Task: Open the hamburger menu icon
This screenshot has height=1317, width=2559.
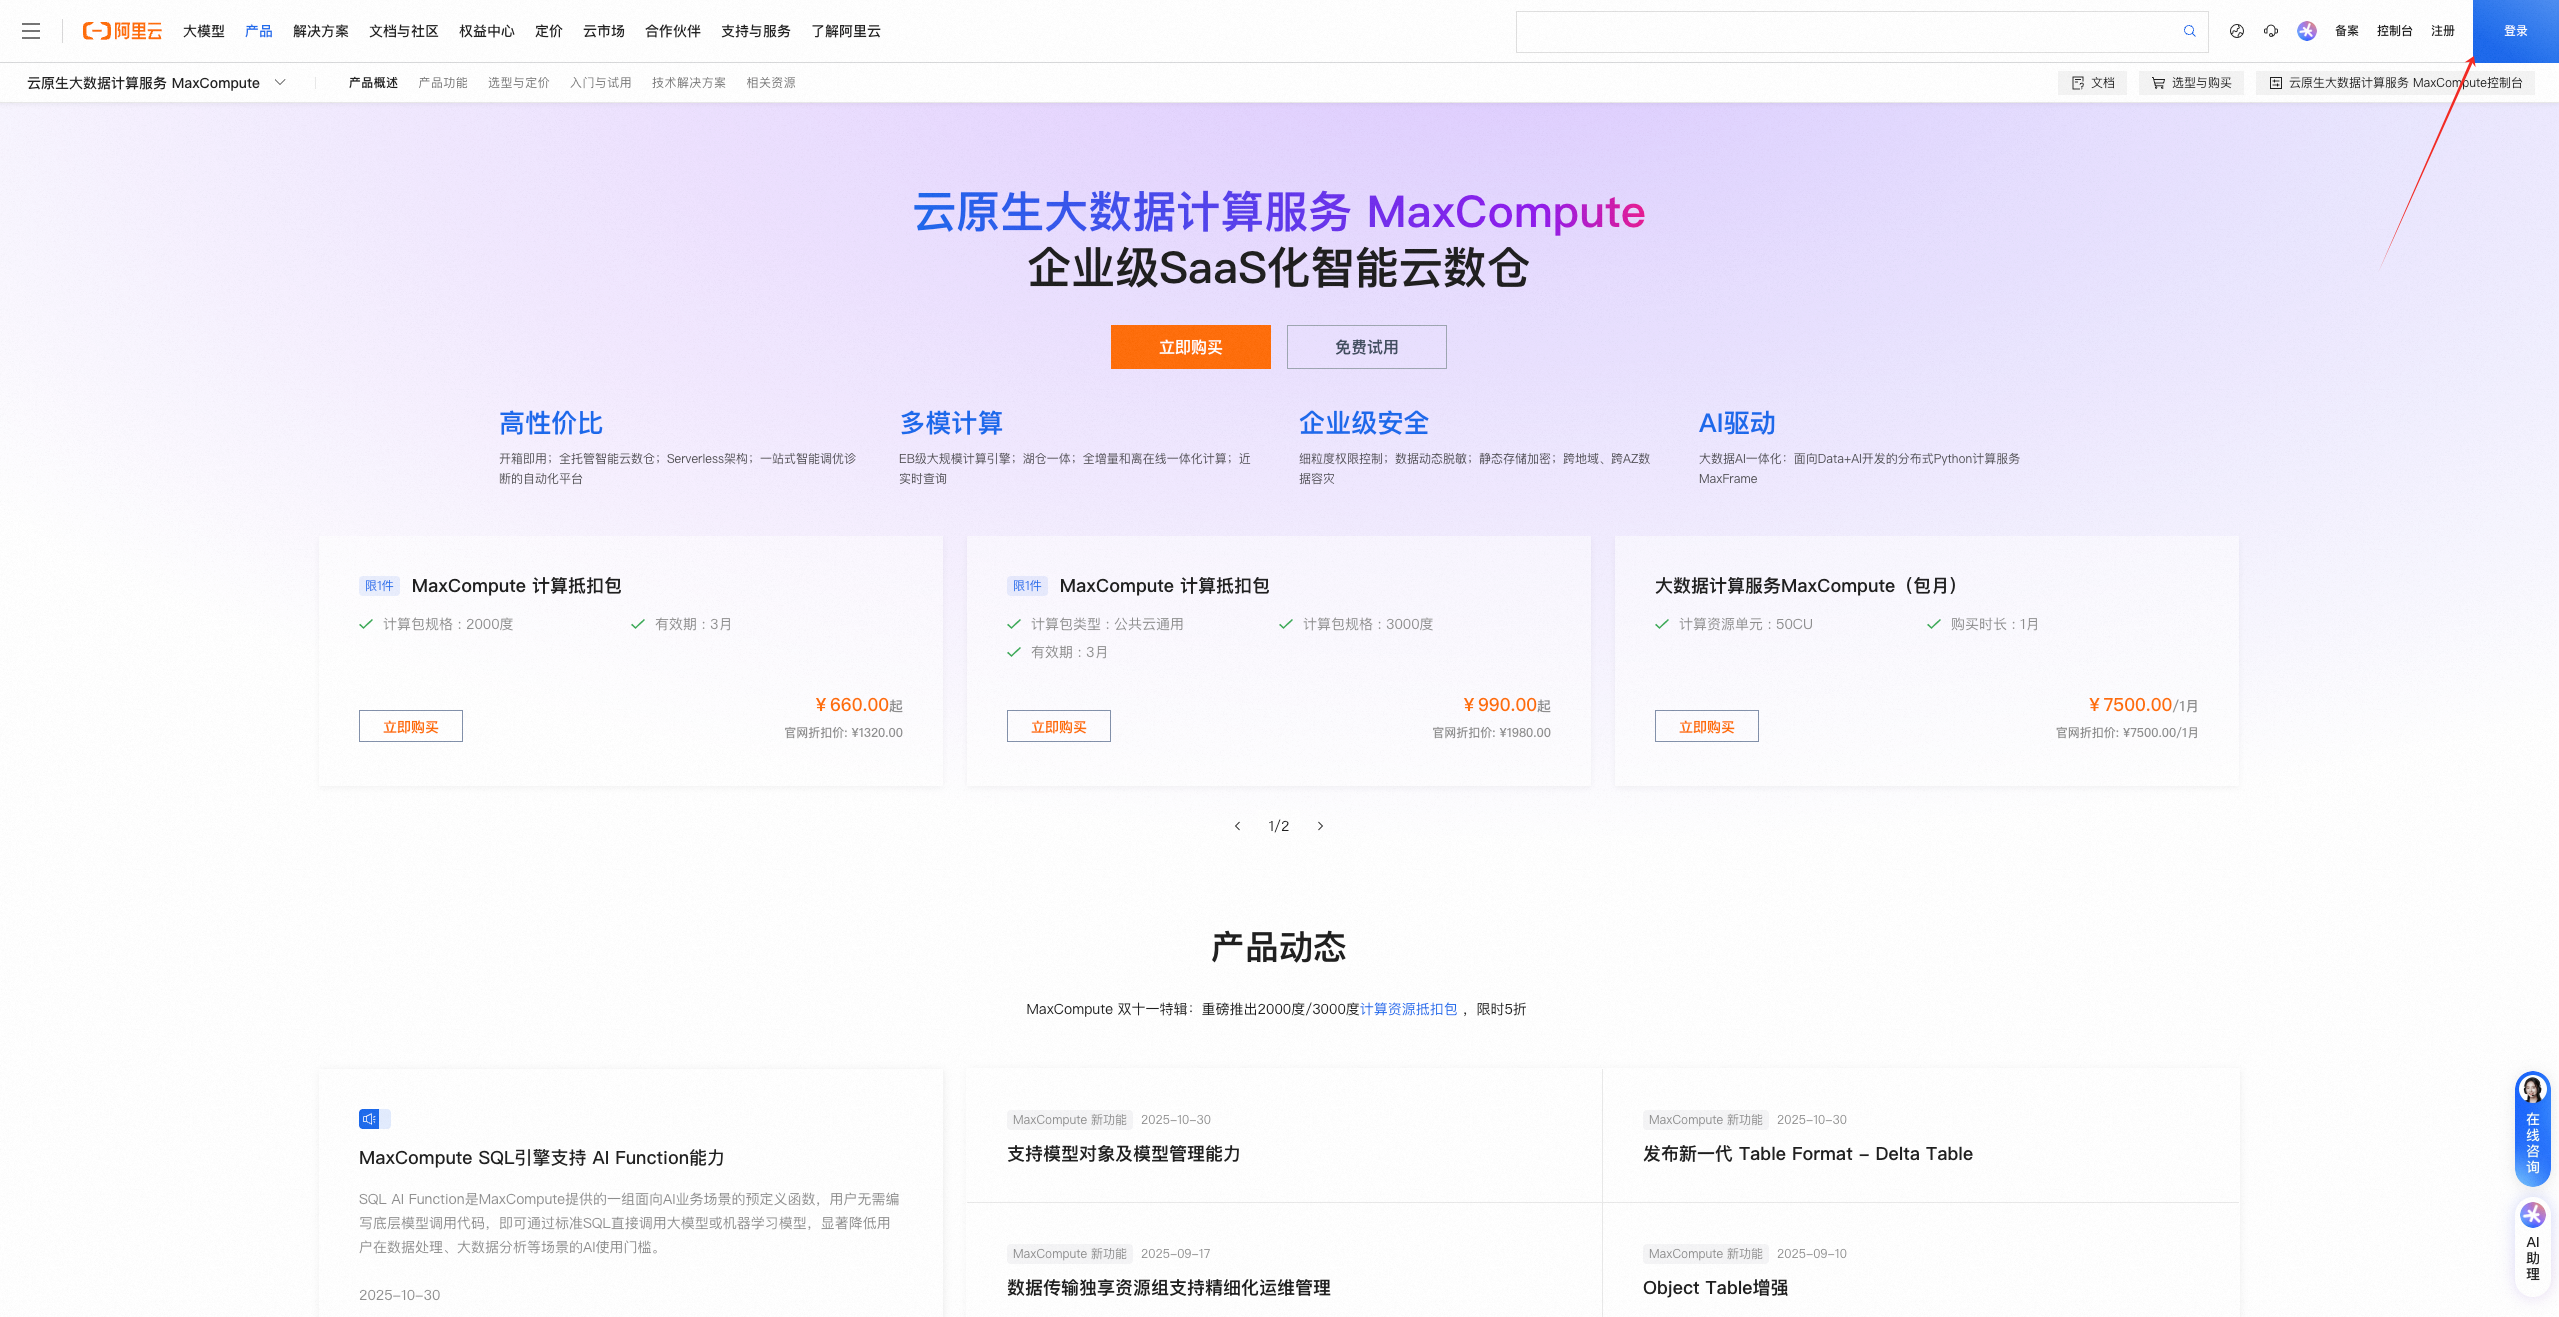Action: click(31, 31)
